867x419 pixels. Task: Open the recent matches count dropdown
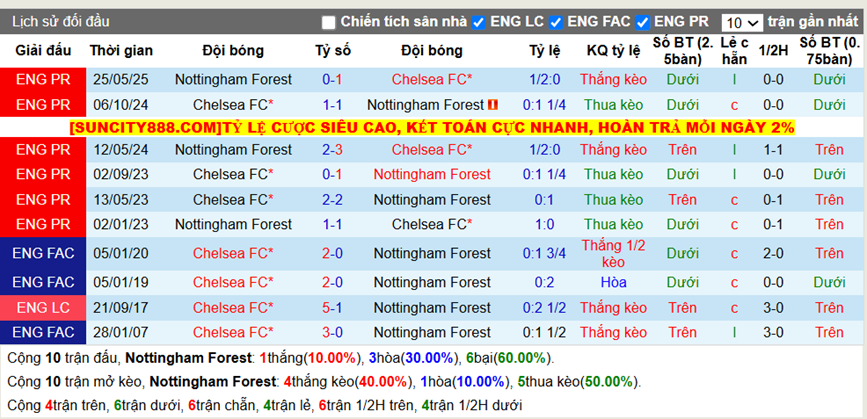pos(741,22)
